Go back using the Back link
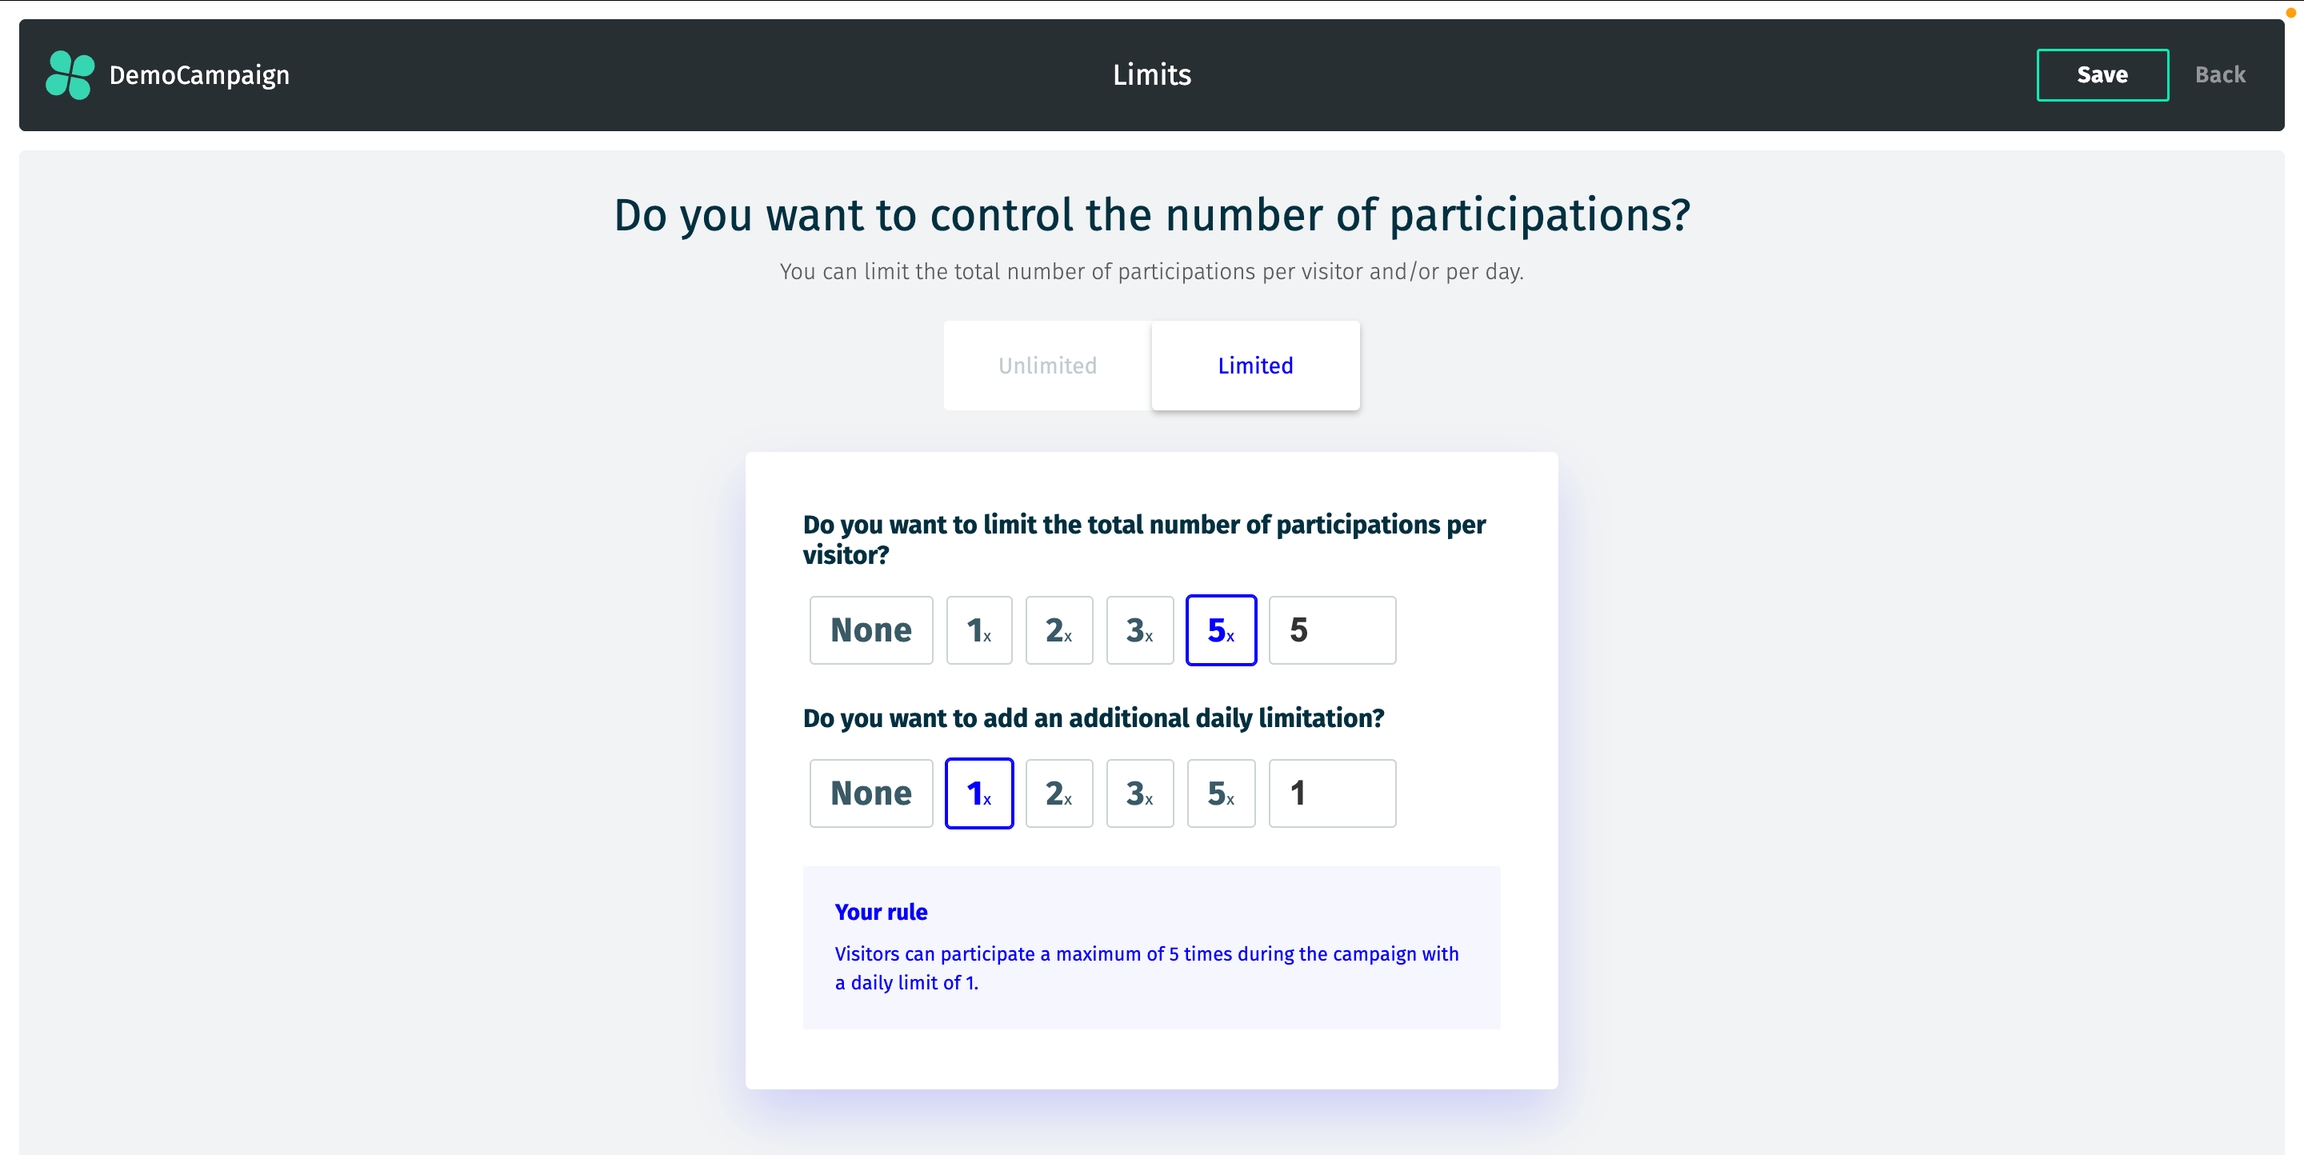2304x1155 pixels. [x=2219, y=75]
